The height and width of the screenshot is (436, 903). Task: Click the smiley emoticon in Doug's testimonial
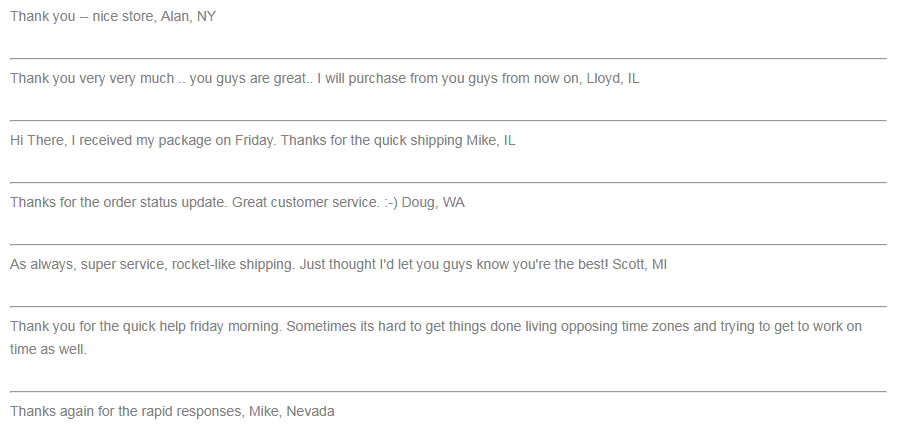(x=391, y=203)
